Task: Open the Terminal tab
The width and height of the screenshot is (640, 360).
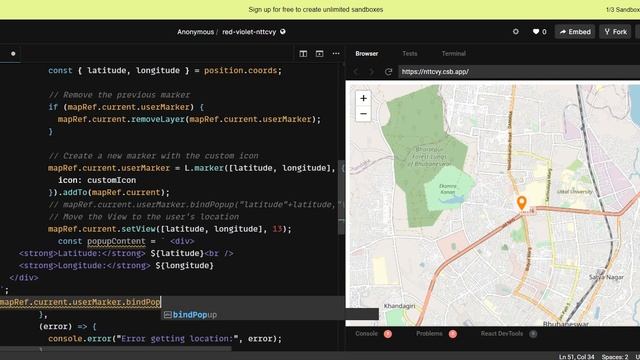Action: pos(453,53)
